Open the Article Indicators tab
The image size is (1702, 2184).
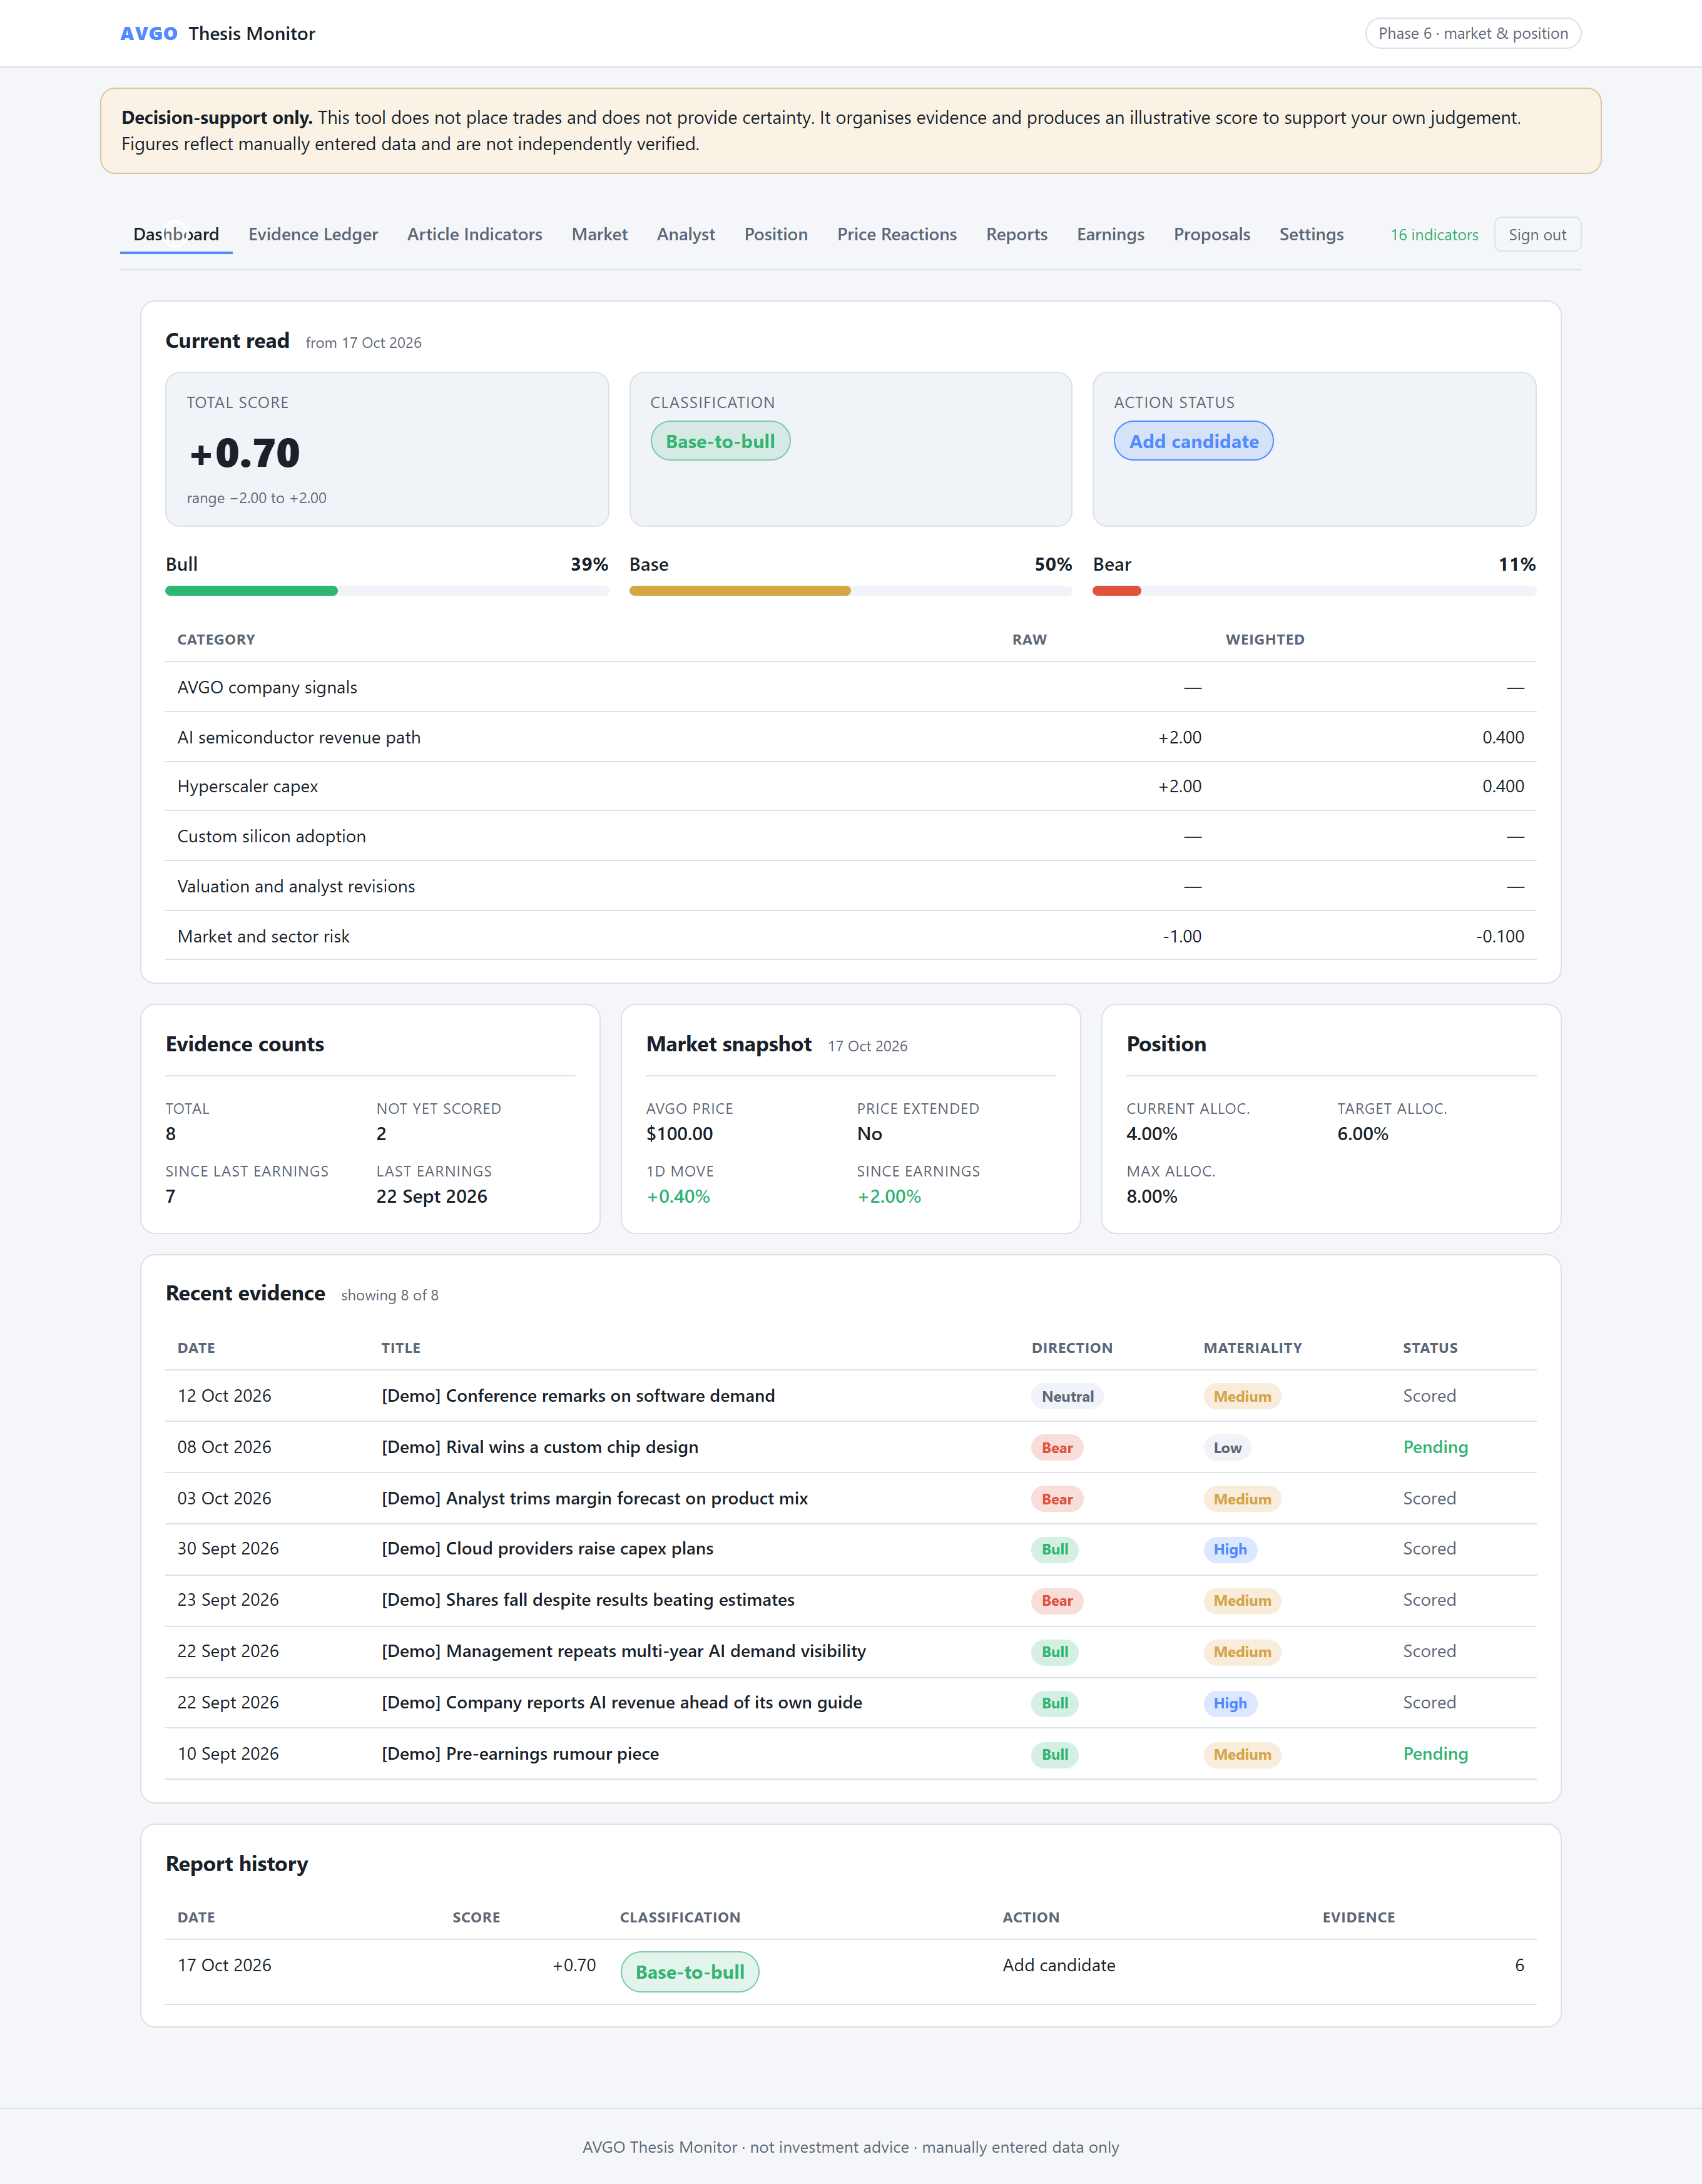(x=475, y=234)
